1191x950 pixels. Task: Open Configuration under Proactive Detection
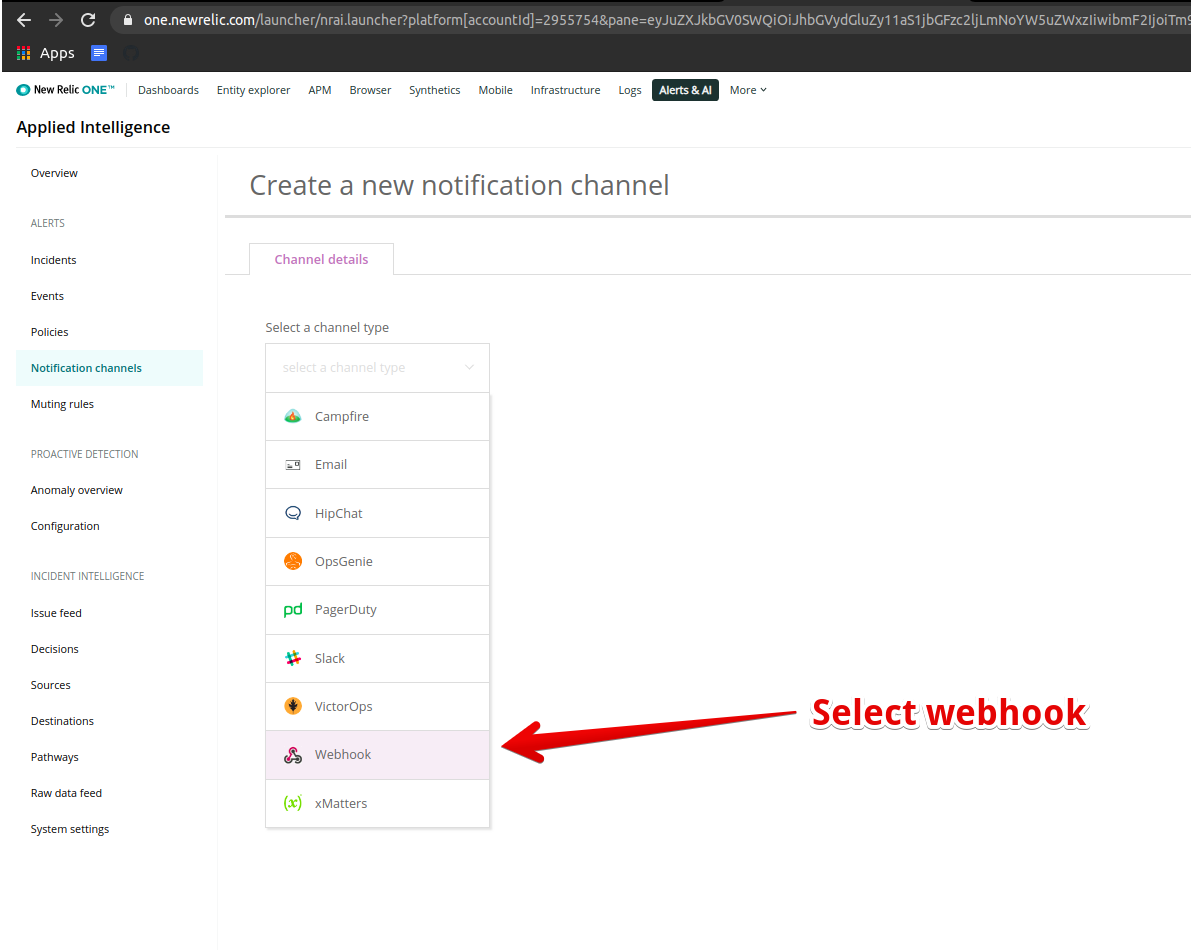click(65, 526)
